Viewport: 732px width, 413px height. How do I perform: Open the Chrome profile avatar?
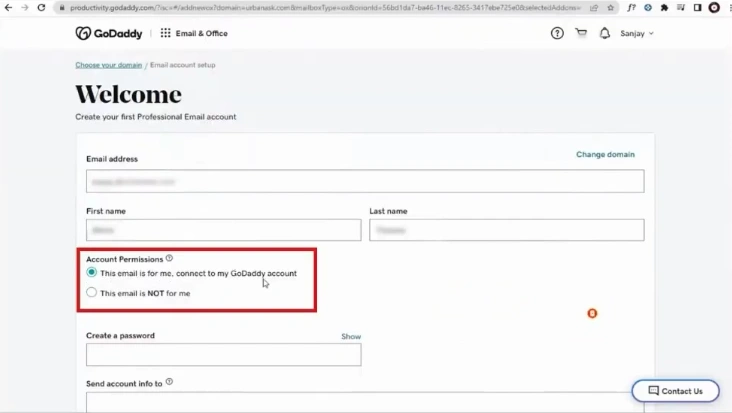click(714, 7)
